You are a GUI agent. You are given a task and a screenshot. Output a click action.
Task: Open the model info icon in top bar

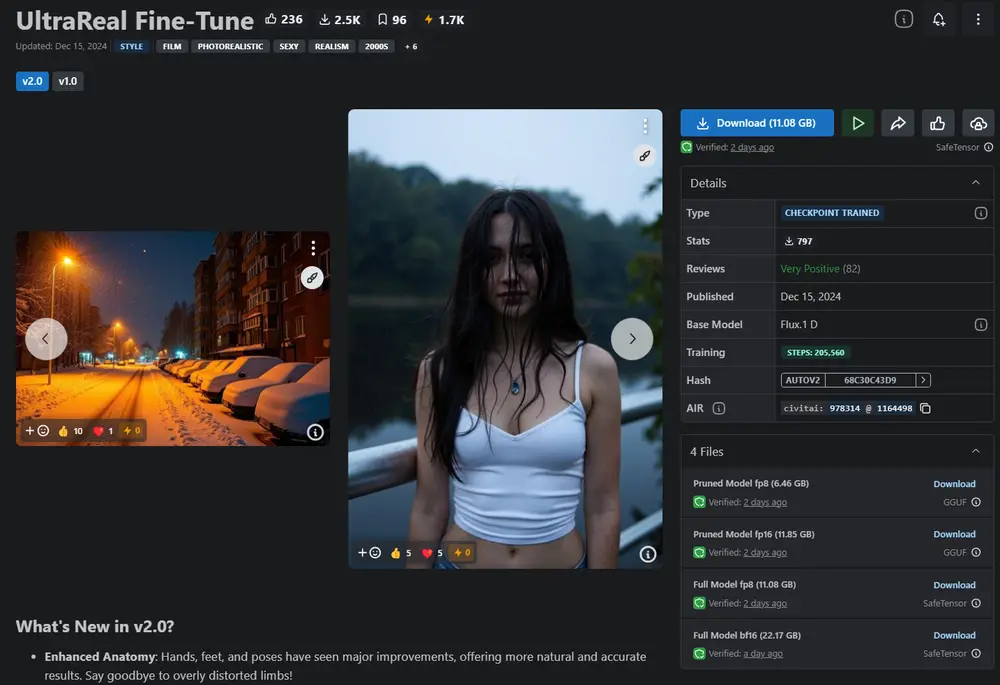(x=904, y=19)
